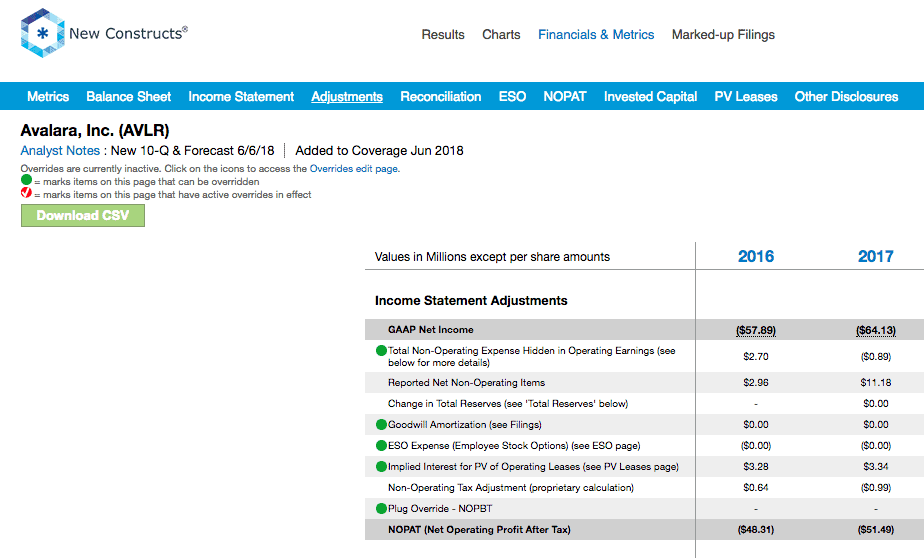This screenshot has width=924, height=558.
Task: Open the NOPAT section
Action: [x=565, y=97]
